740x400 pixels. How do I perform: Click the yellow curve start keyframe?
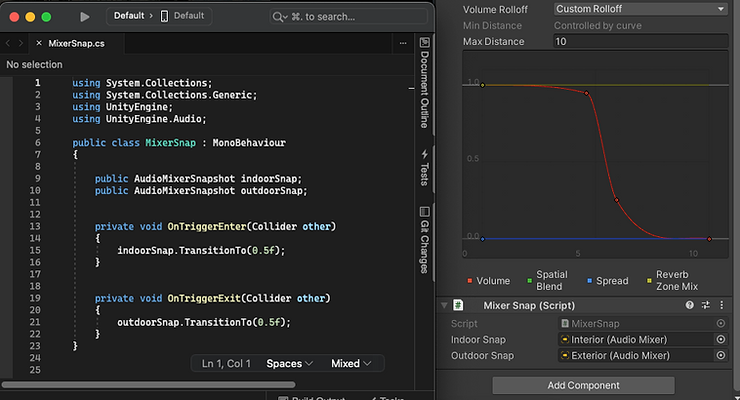[x=482, y=85]
